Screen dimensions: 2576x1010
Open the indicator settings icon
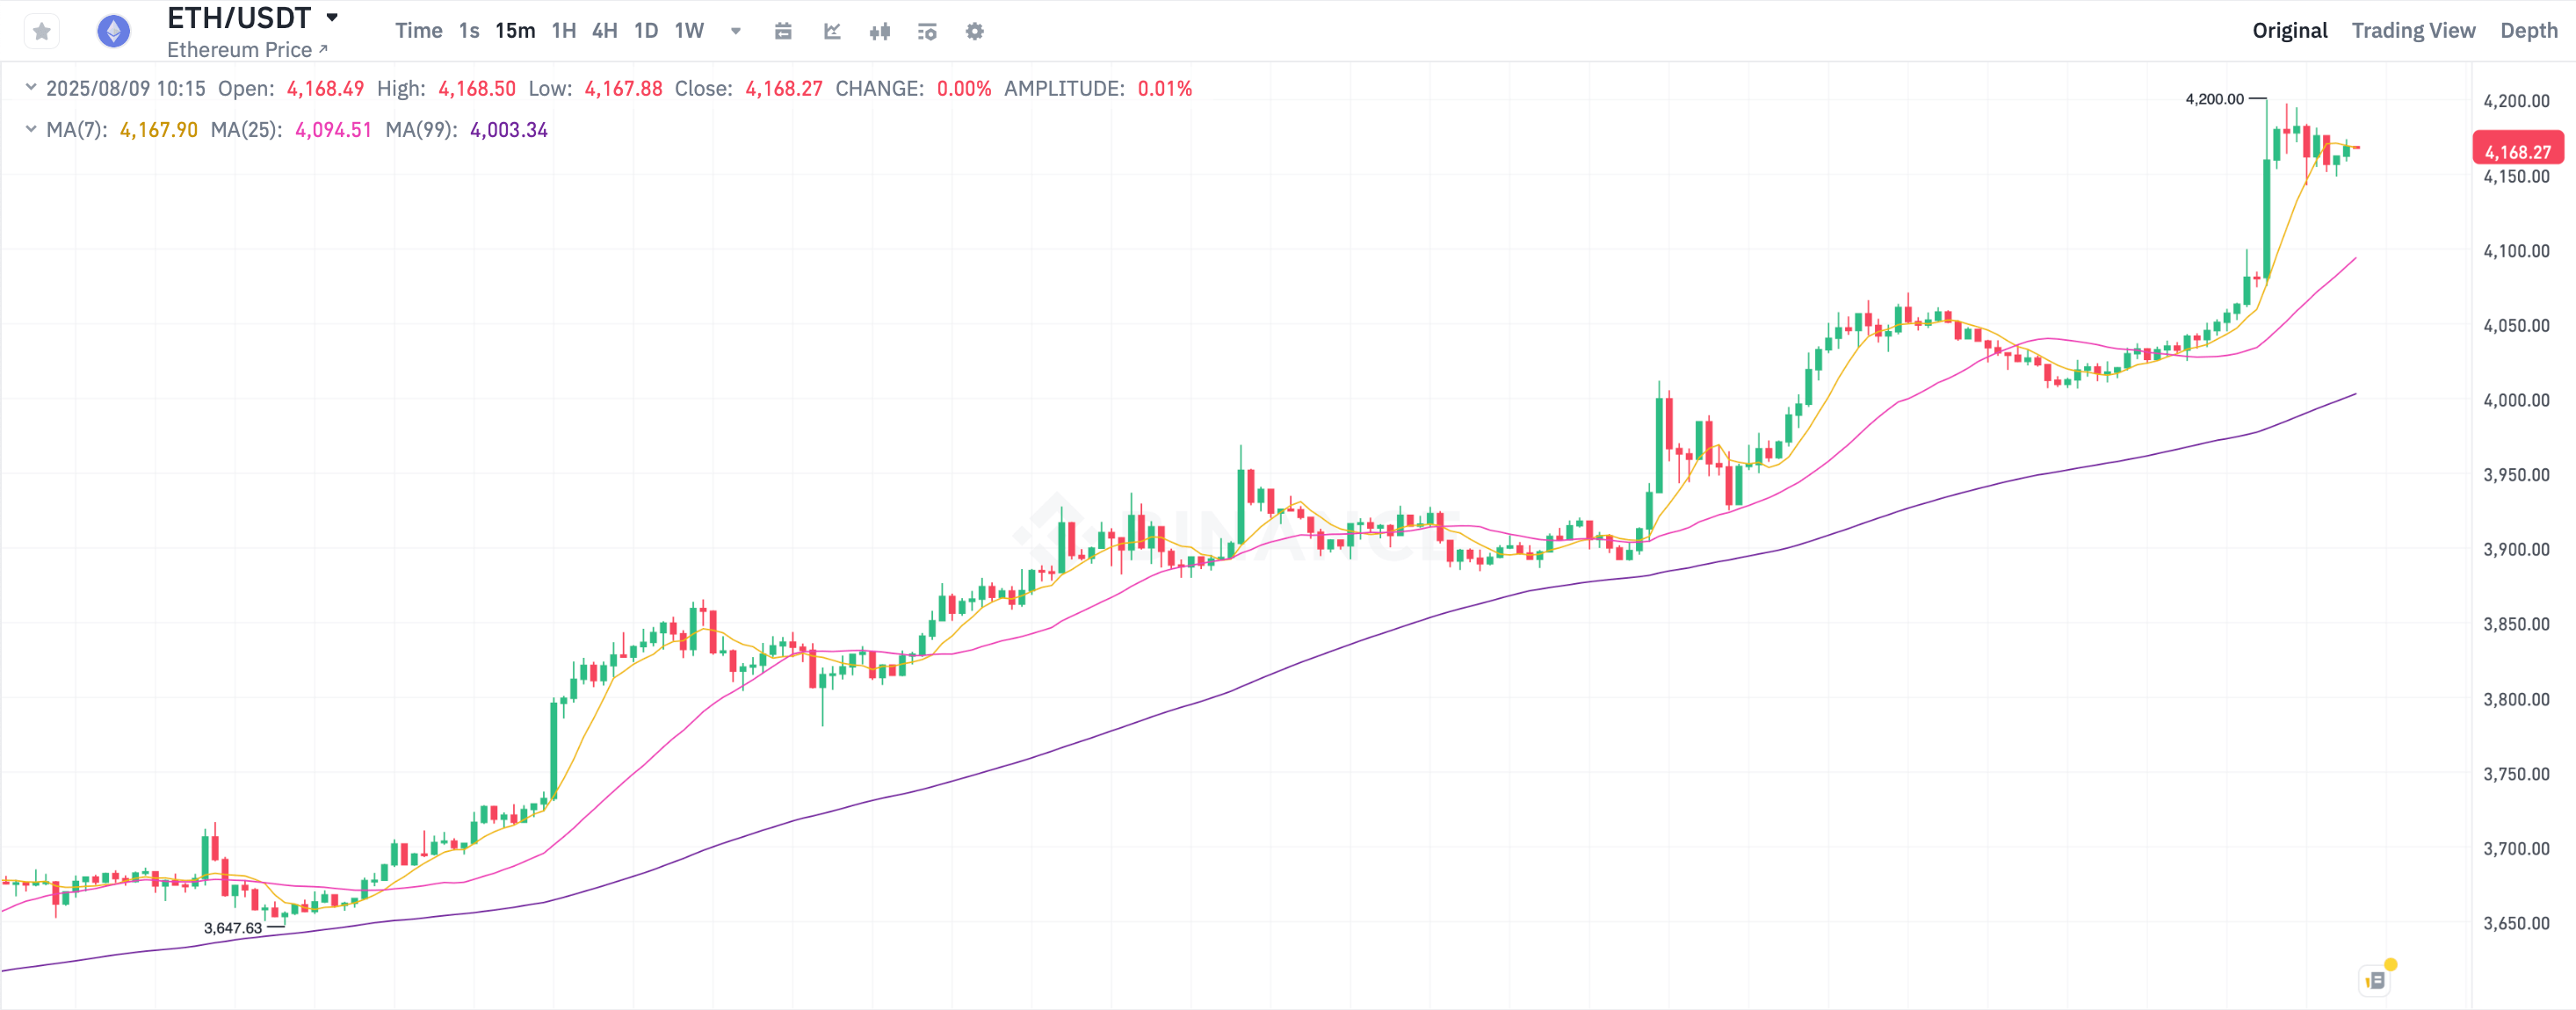(927, 31)
